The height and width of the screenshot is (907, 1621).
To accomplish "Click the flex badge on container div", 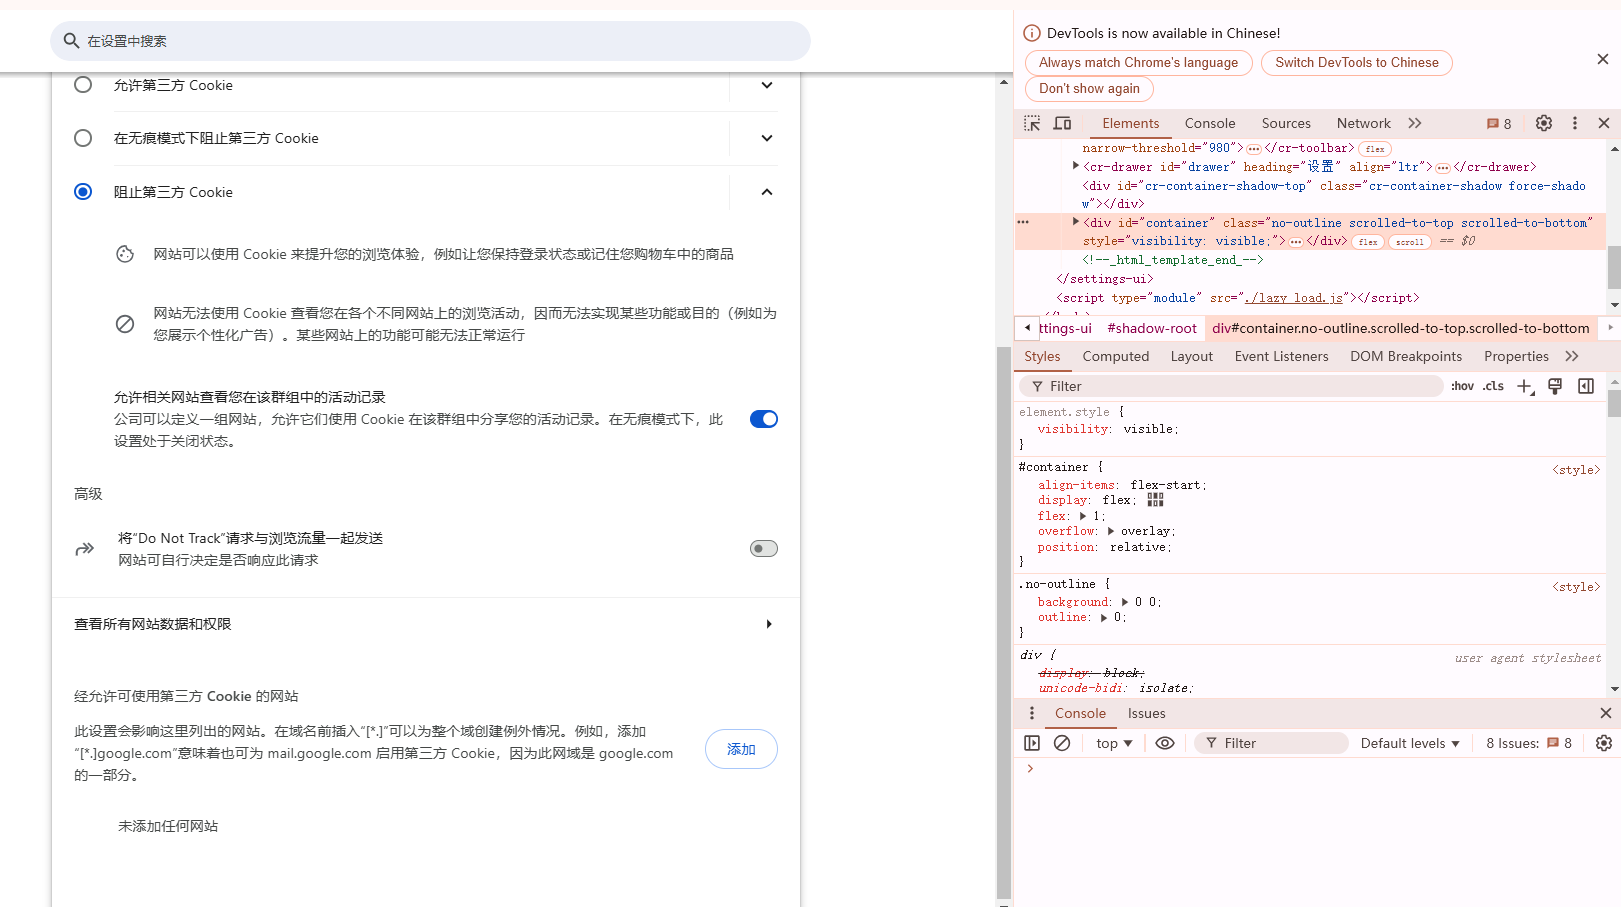I will click(x=1368, y=242).
